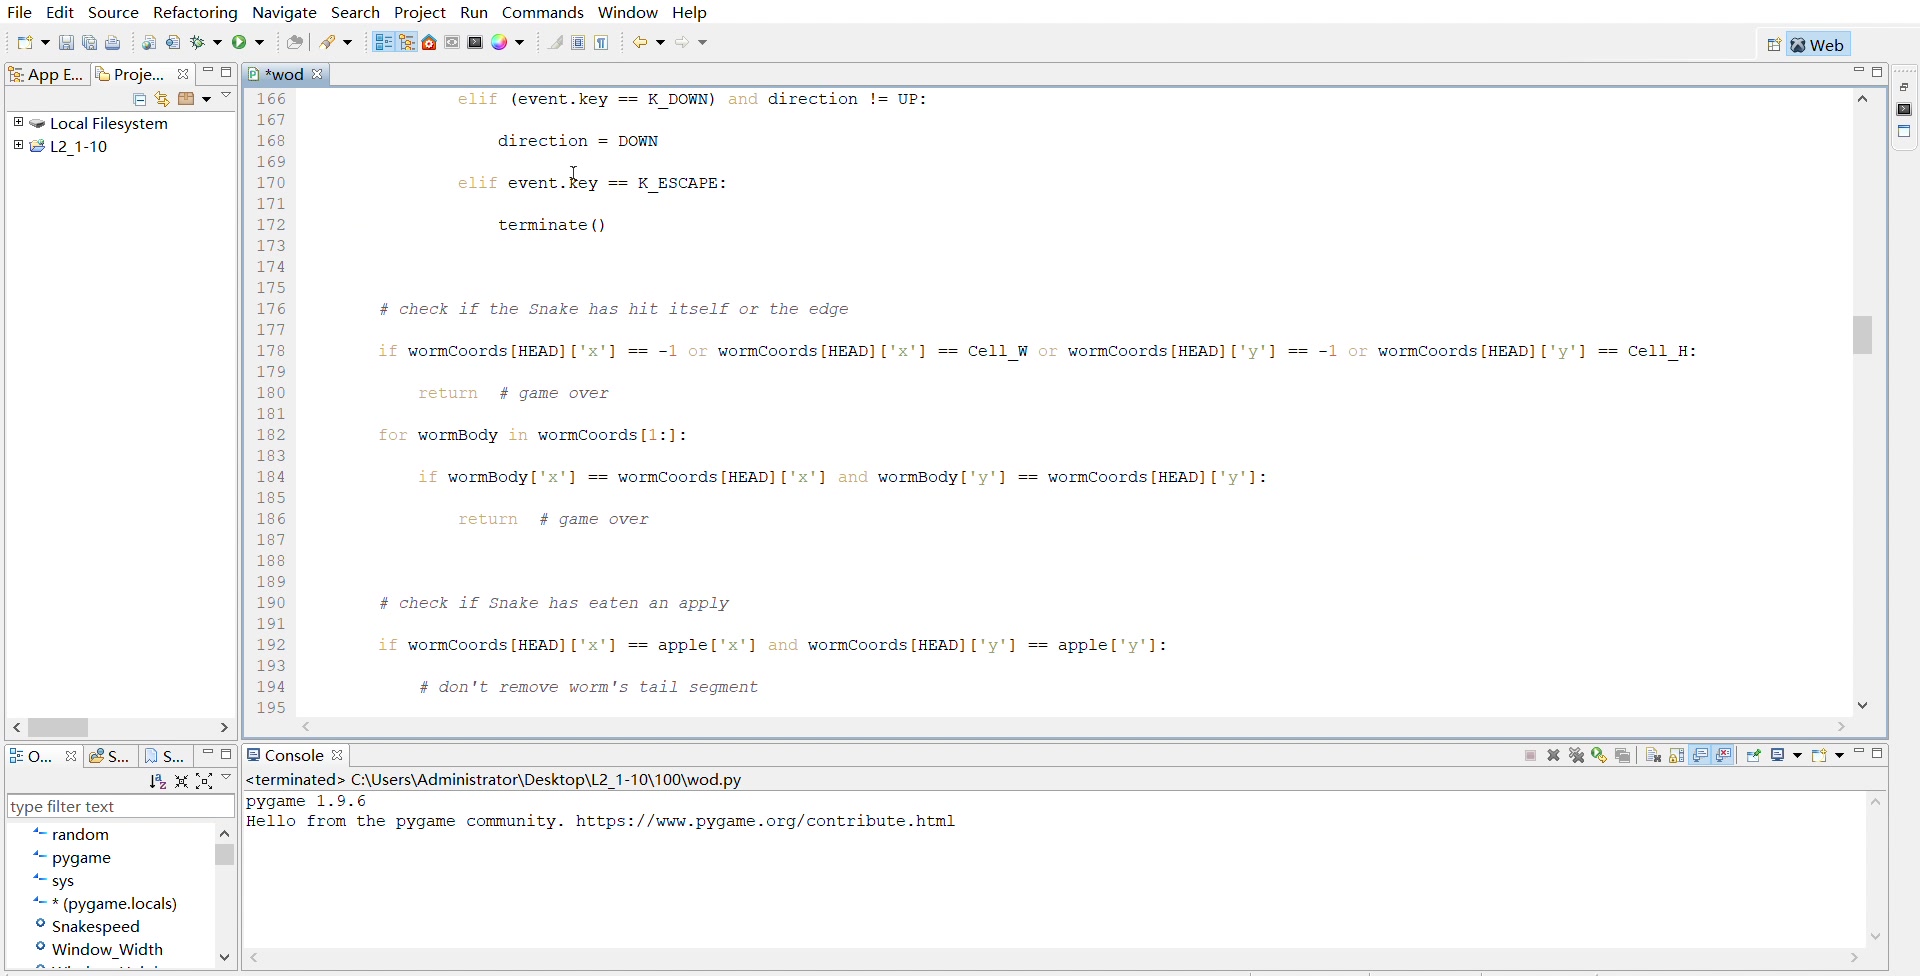
Task: Click the green Run button
Action: tap(240, 43)
